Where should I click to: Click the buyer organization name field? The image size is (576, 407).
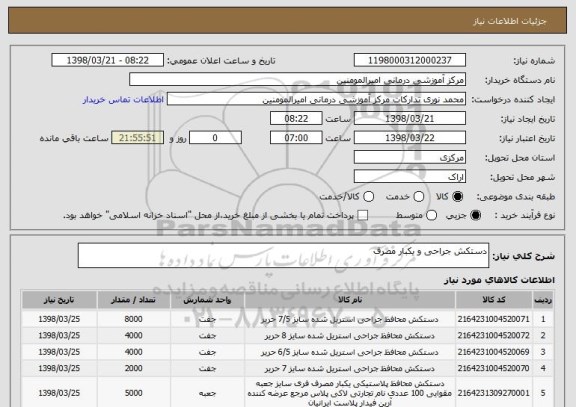pyautogui.click(x=298, y=80)
